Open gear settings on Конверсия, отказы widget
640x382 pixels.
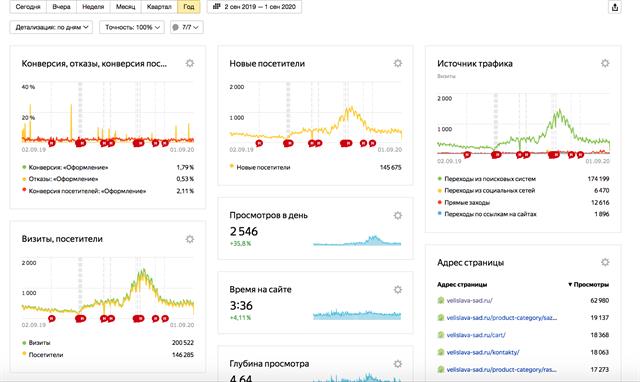coord(190,63)
